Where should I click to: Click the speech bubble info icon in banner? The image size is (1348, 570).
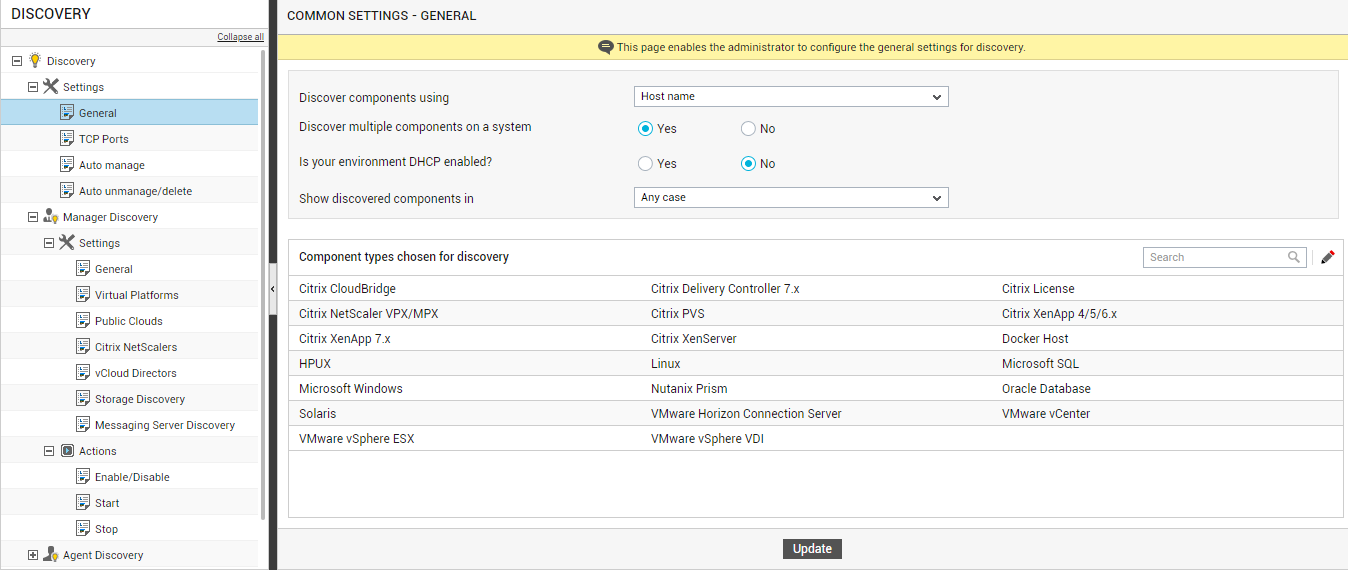[x=605, y=47]
